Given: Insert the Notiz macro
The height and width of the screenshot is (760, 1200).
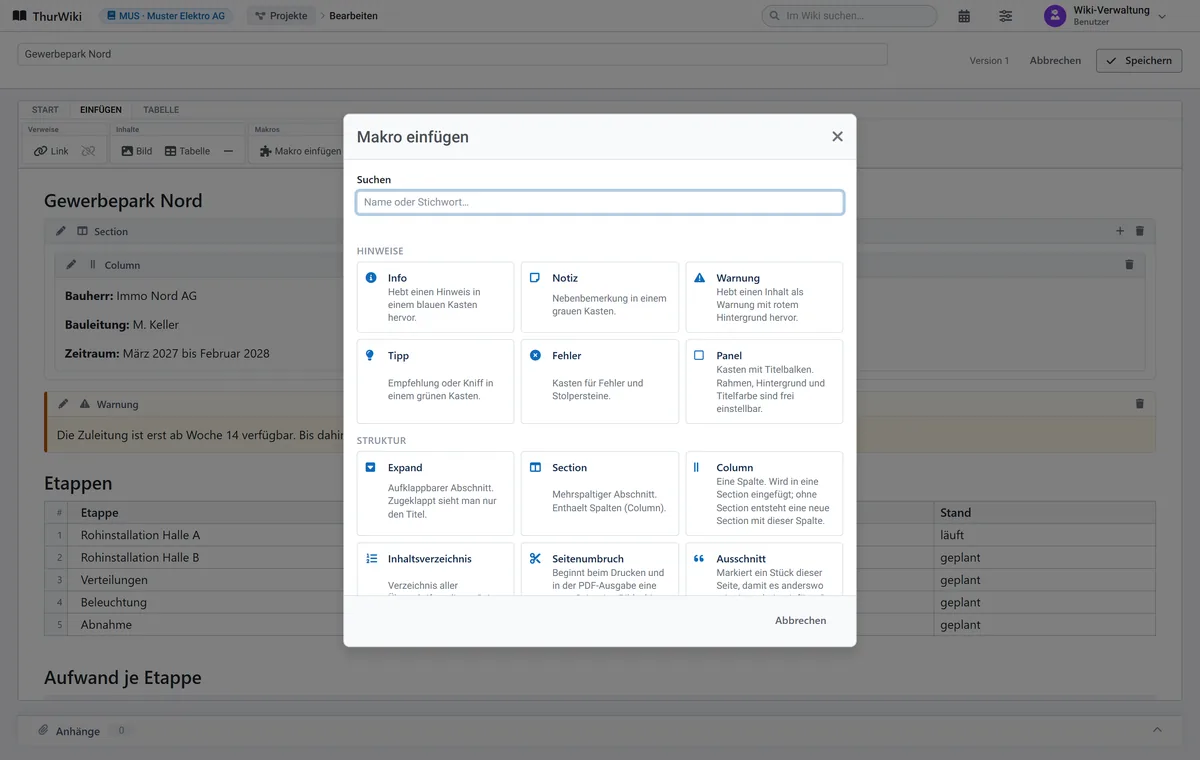Looking at the screenshot, I should coord(600,297).
